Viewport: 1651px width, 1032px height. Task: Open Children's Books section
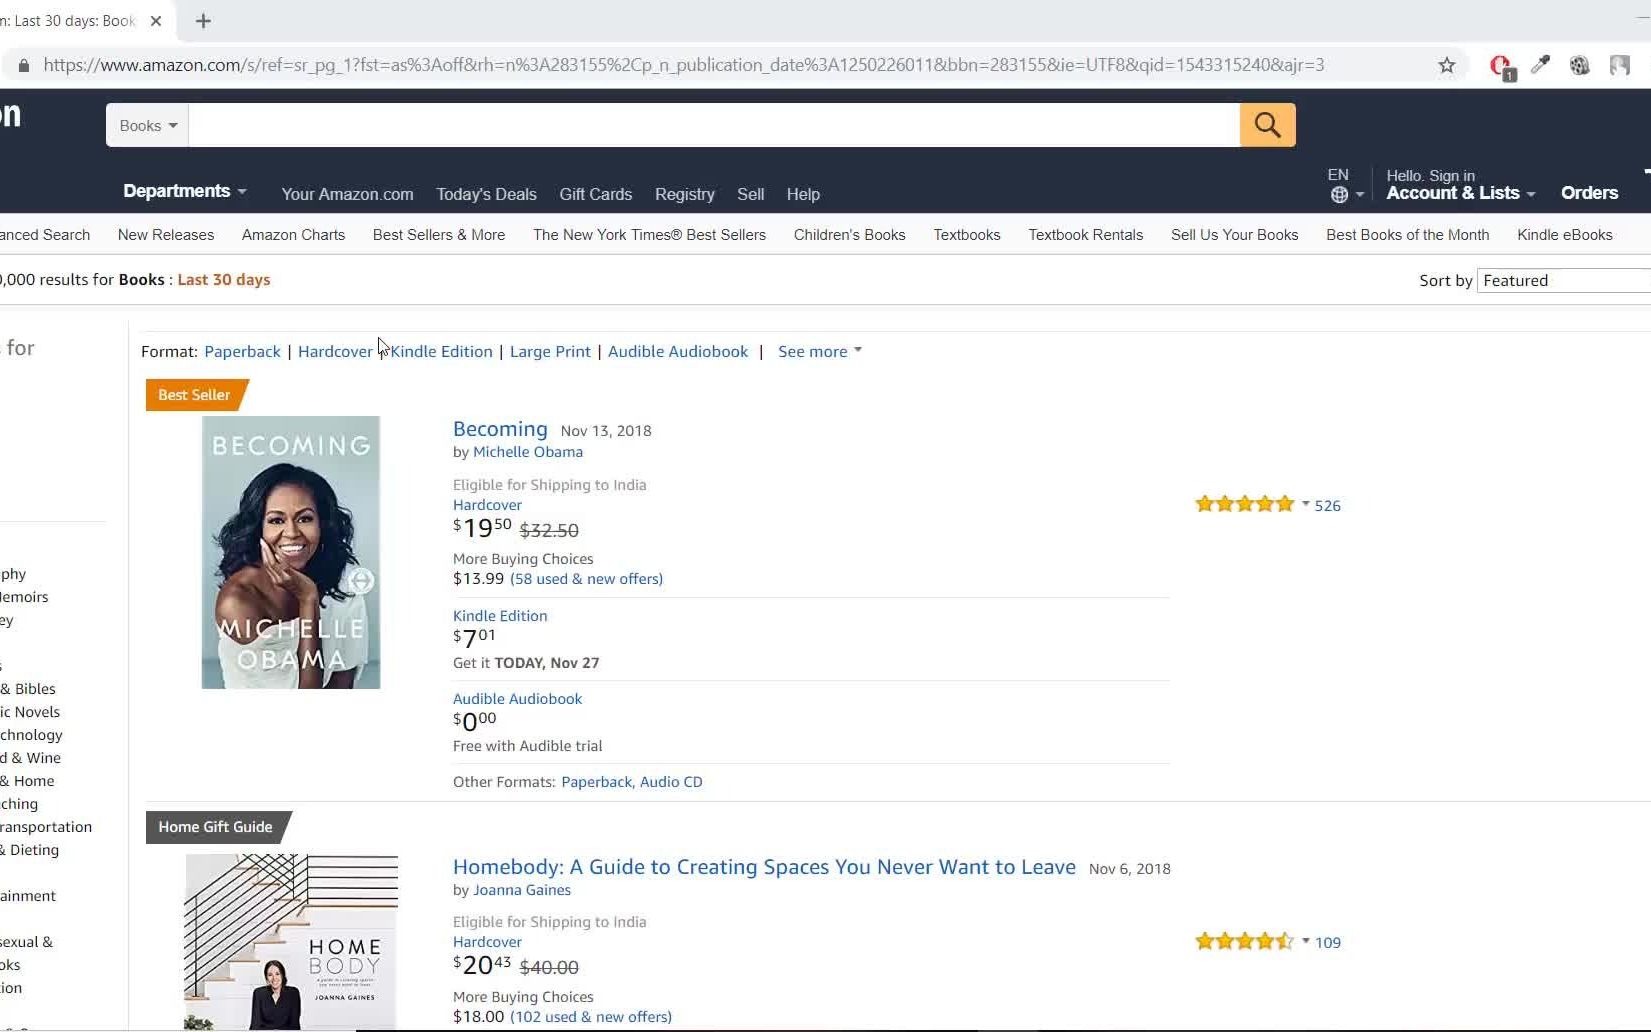(x=850, y=235)
